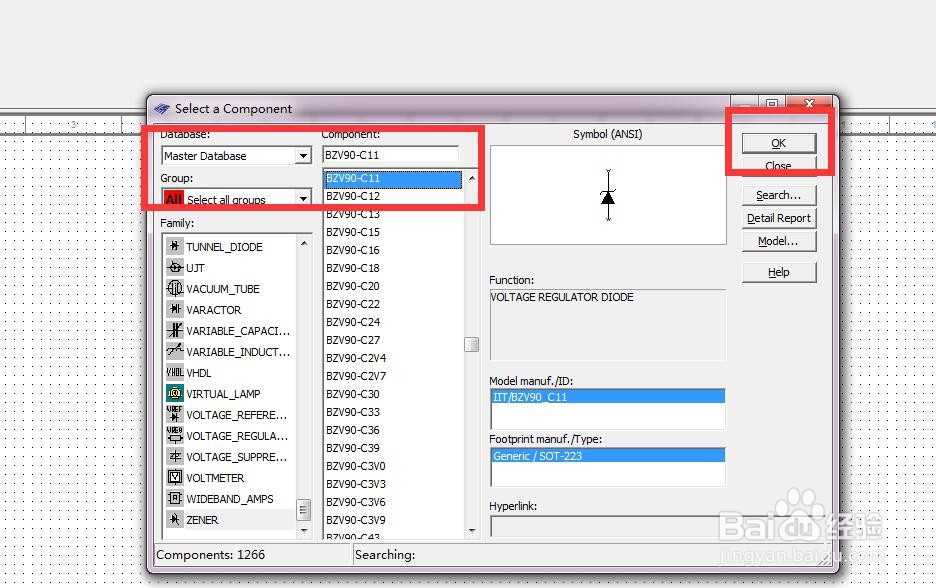This screenshot has width=936, height=588.
Task: Select the VIRTUAL_LAMP family icon
Action: tap(175, 393)
